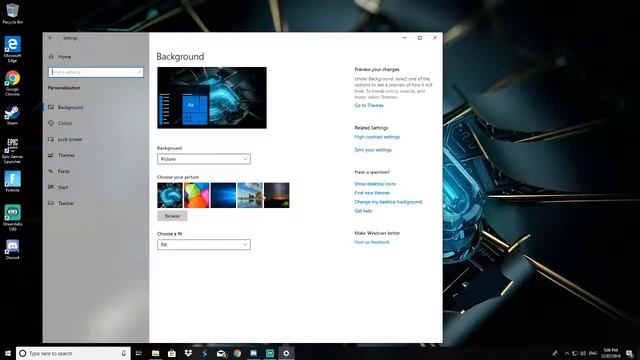Click the Type here to search taskbar box

click(x=73, y=353)
